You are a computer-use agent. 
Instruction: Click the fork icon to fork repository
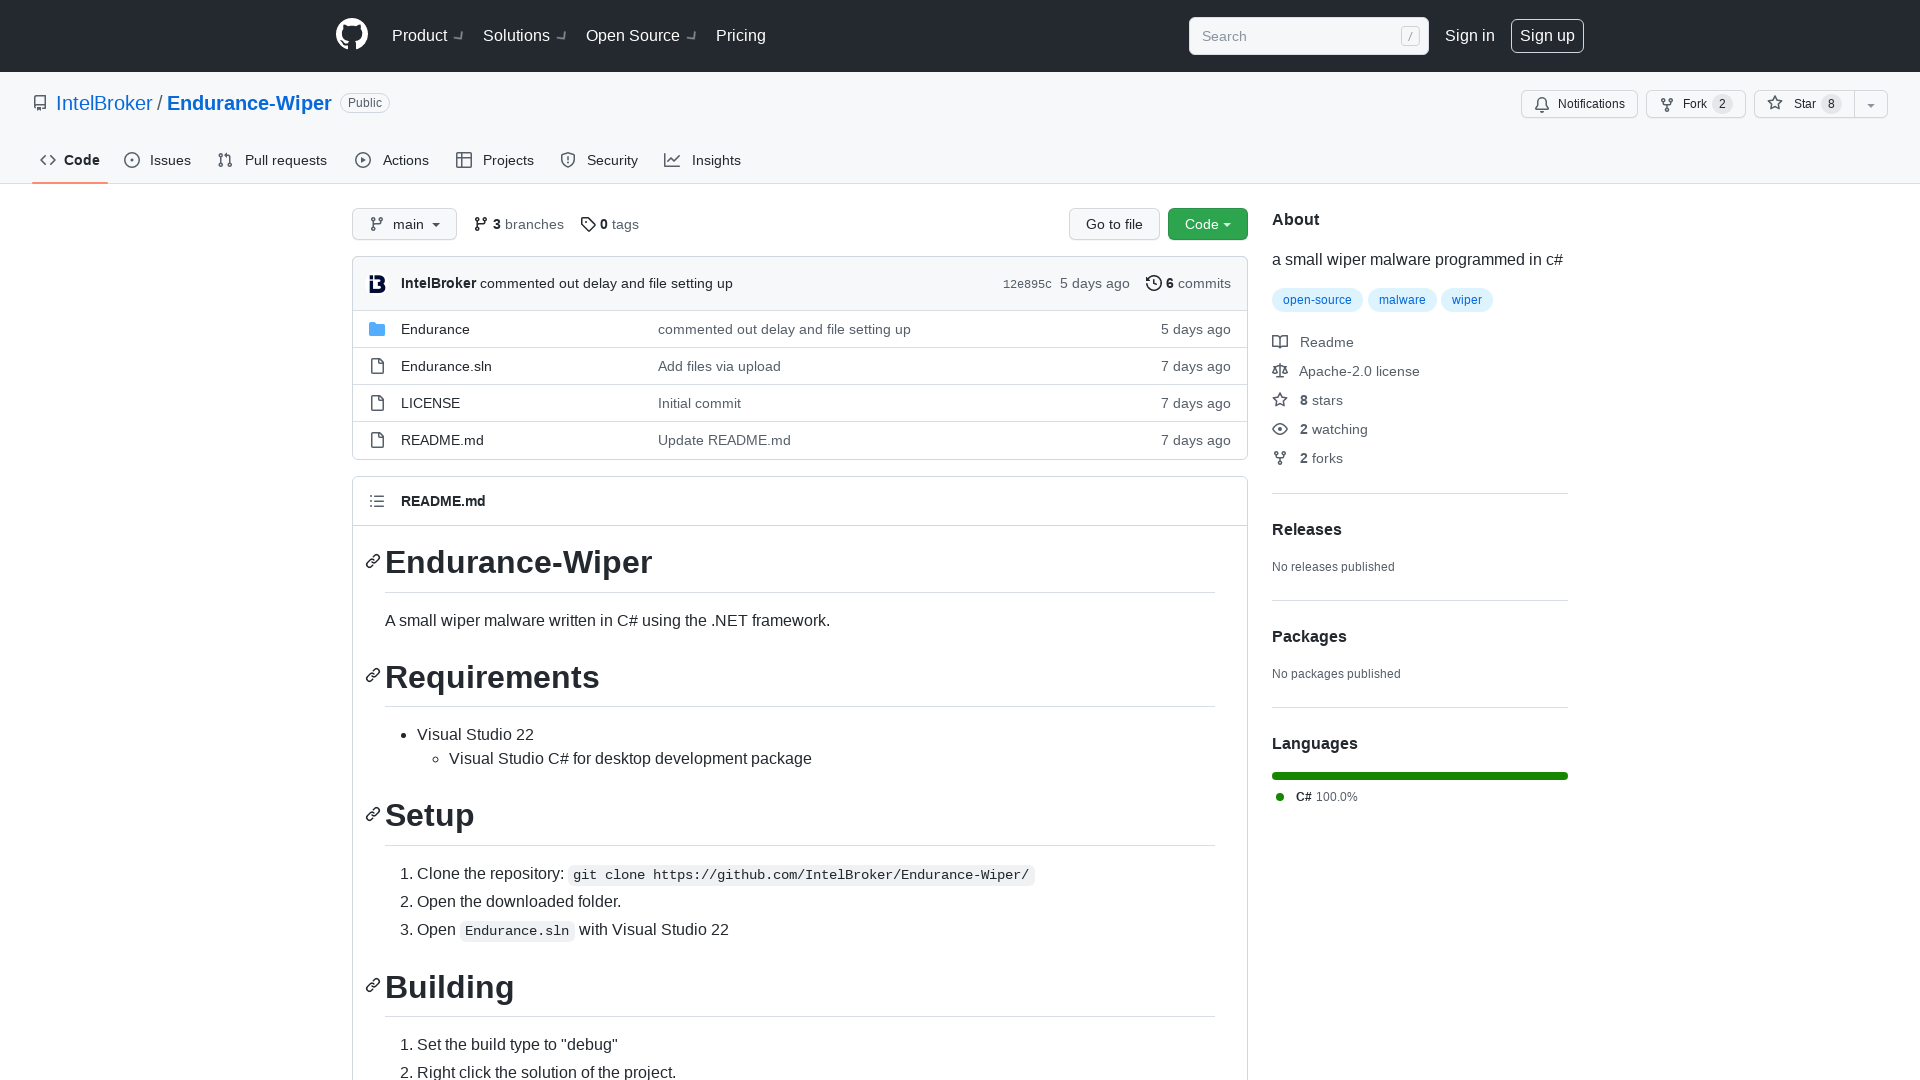click(1666, 104)
